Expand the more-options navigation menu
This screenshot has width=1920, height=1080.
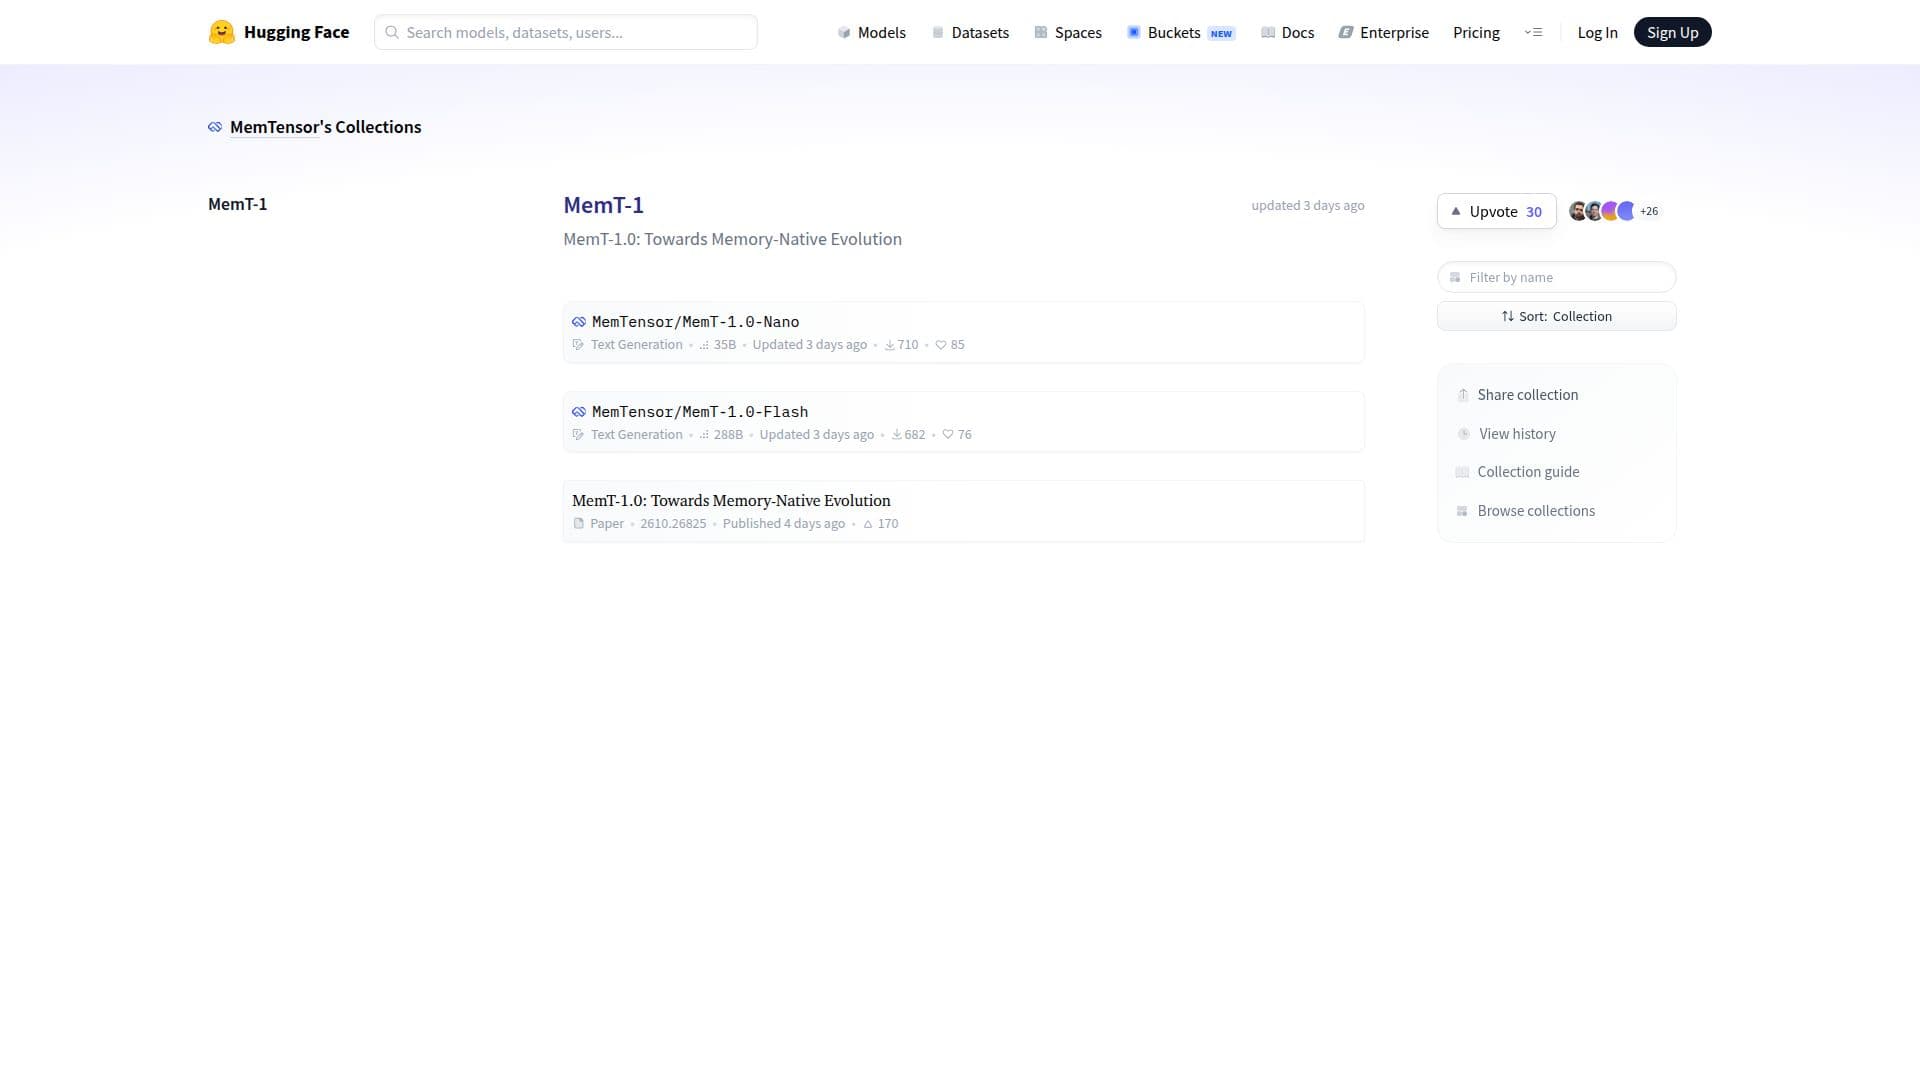click(x=1533, y=32)
